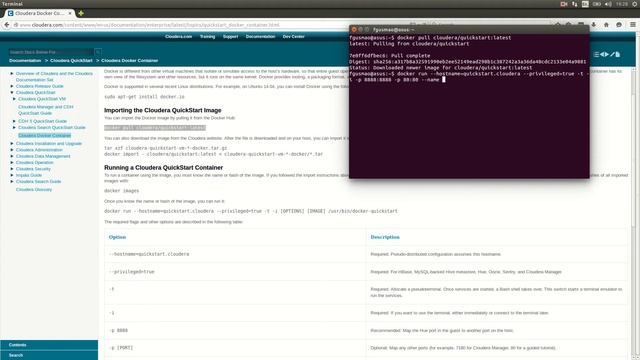Click the page vertical scrollbar
Viewport: 640px width, 360px height.
[634, 214]
